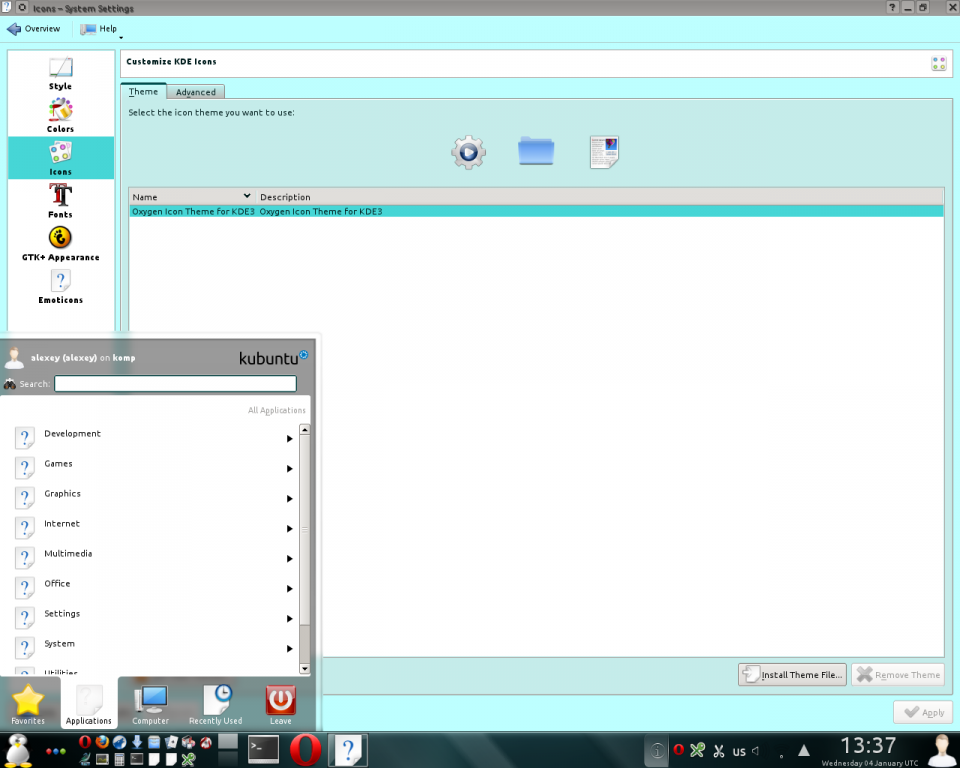
Task: Click the download arrow quicklaunch icon
Action: (137, 742)
